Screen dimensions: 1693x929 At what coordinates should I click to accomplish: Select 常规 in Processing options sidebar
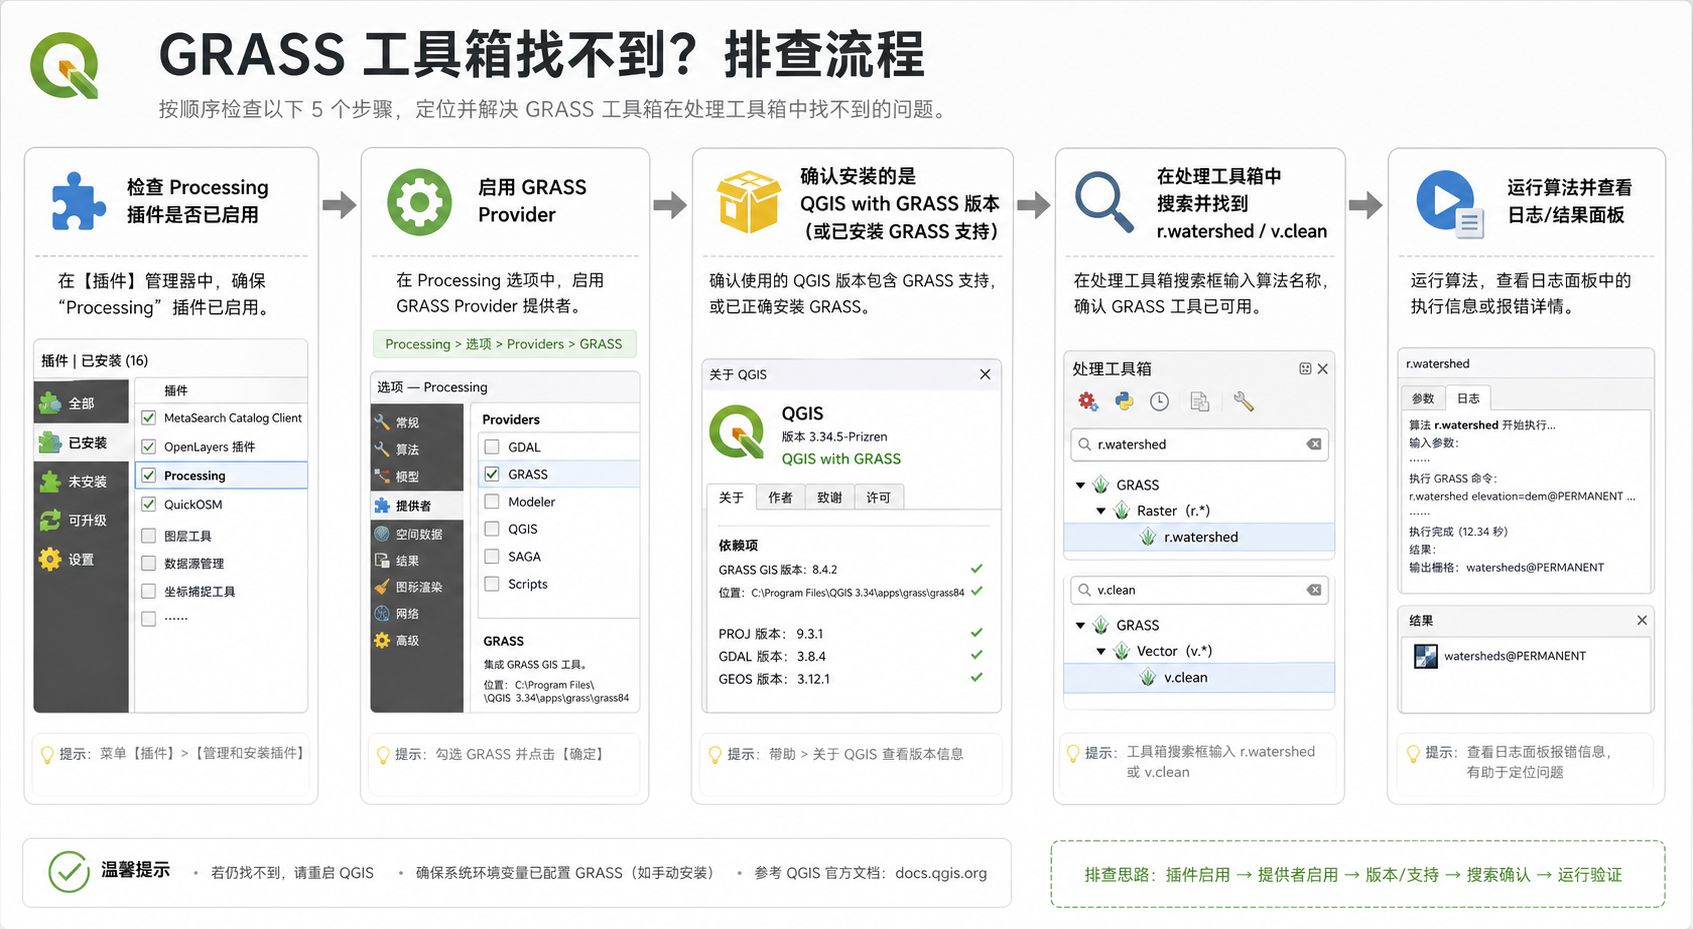point(417,422)
